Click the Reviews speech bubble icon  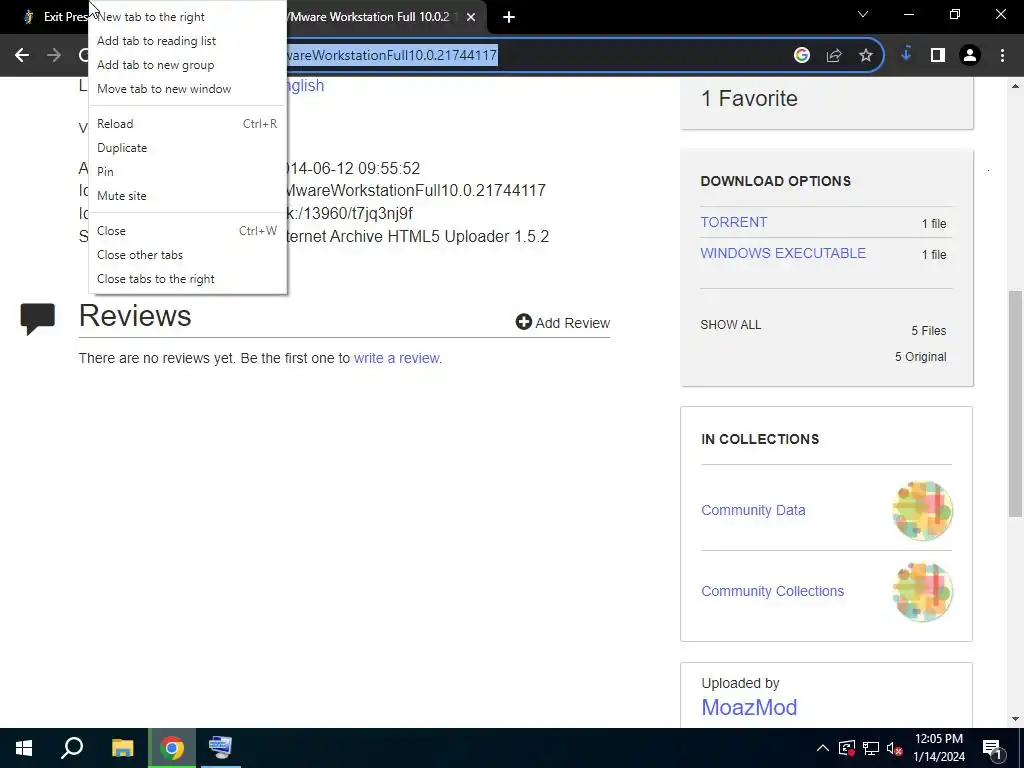tap(38, 319)
